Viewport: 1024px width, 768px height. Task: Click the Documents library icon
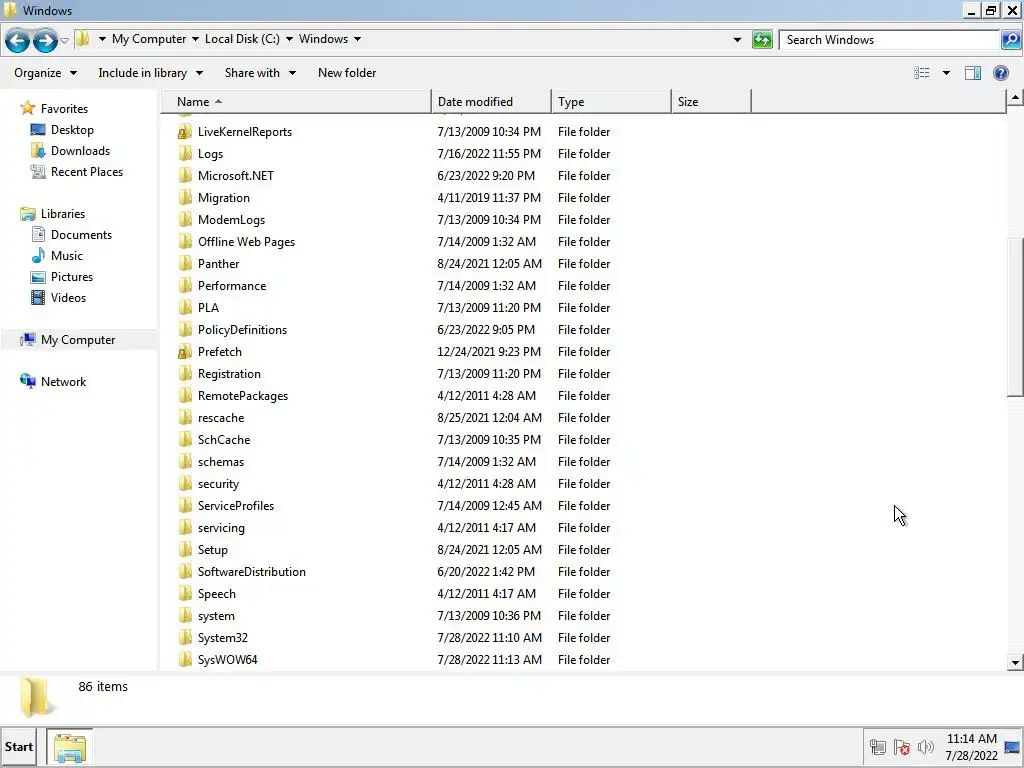[38, 234]
